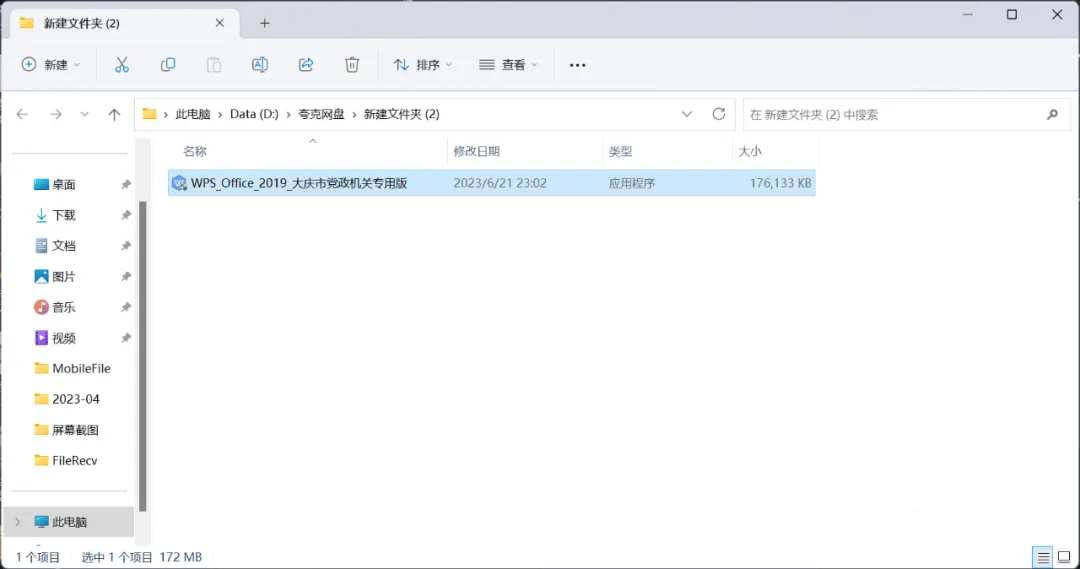Select the WPS_Office_2019 installer file

point(492,183)
